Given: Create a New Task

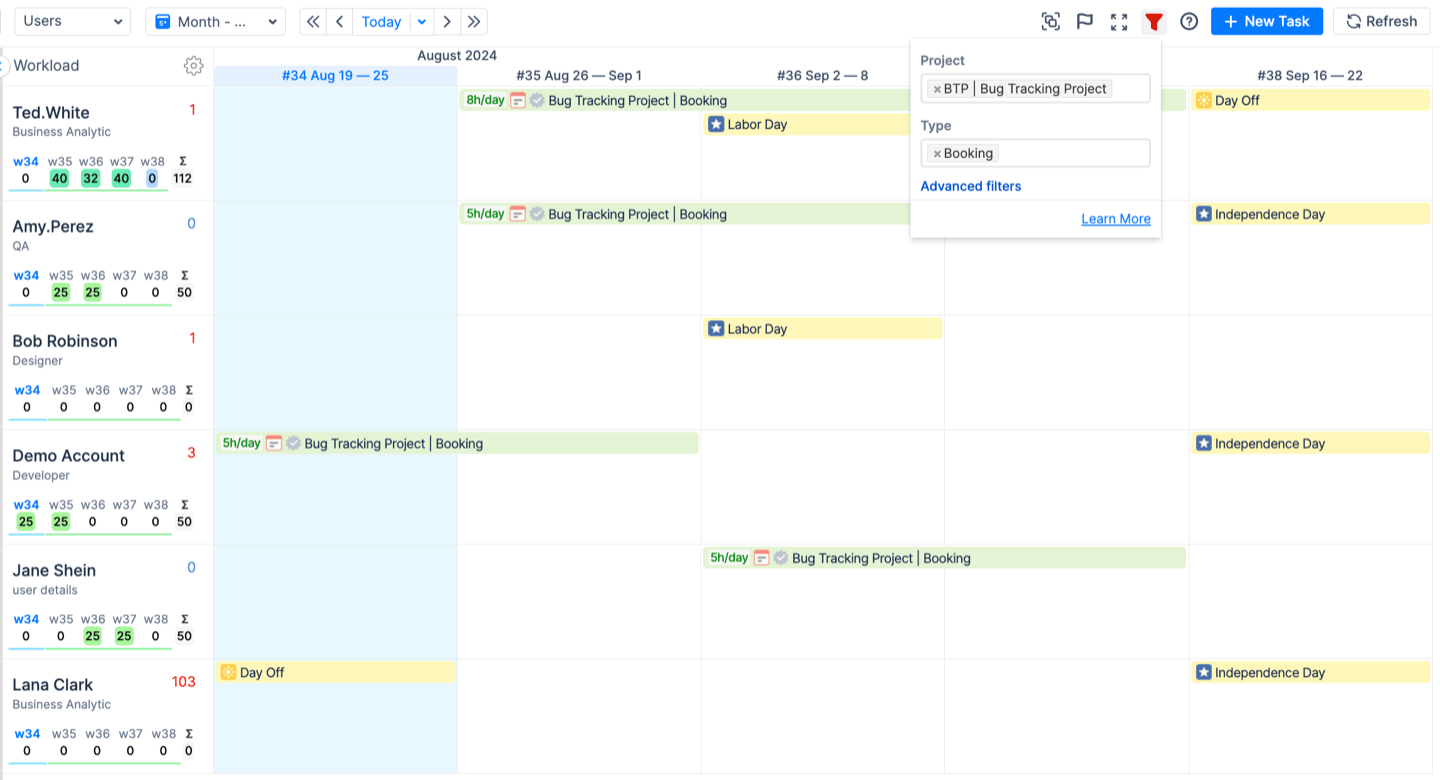Looking at the screenshot, I should click(1266, 22).
